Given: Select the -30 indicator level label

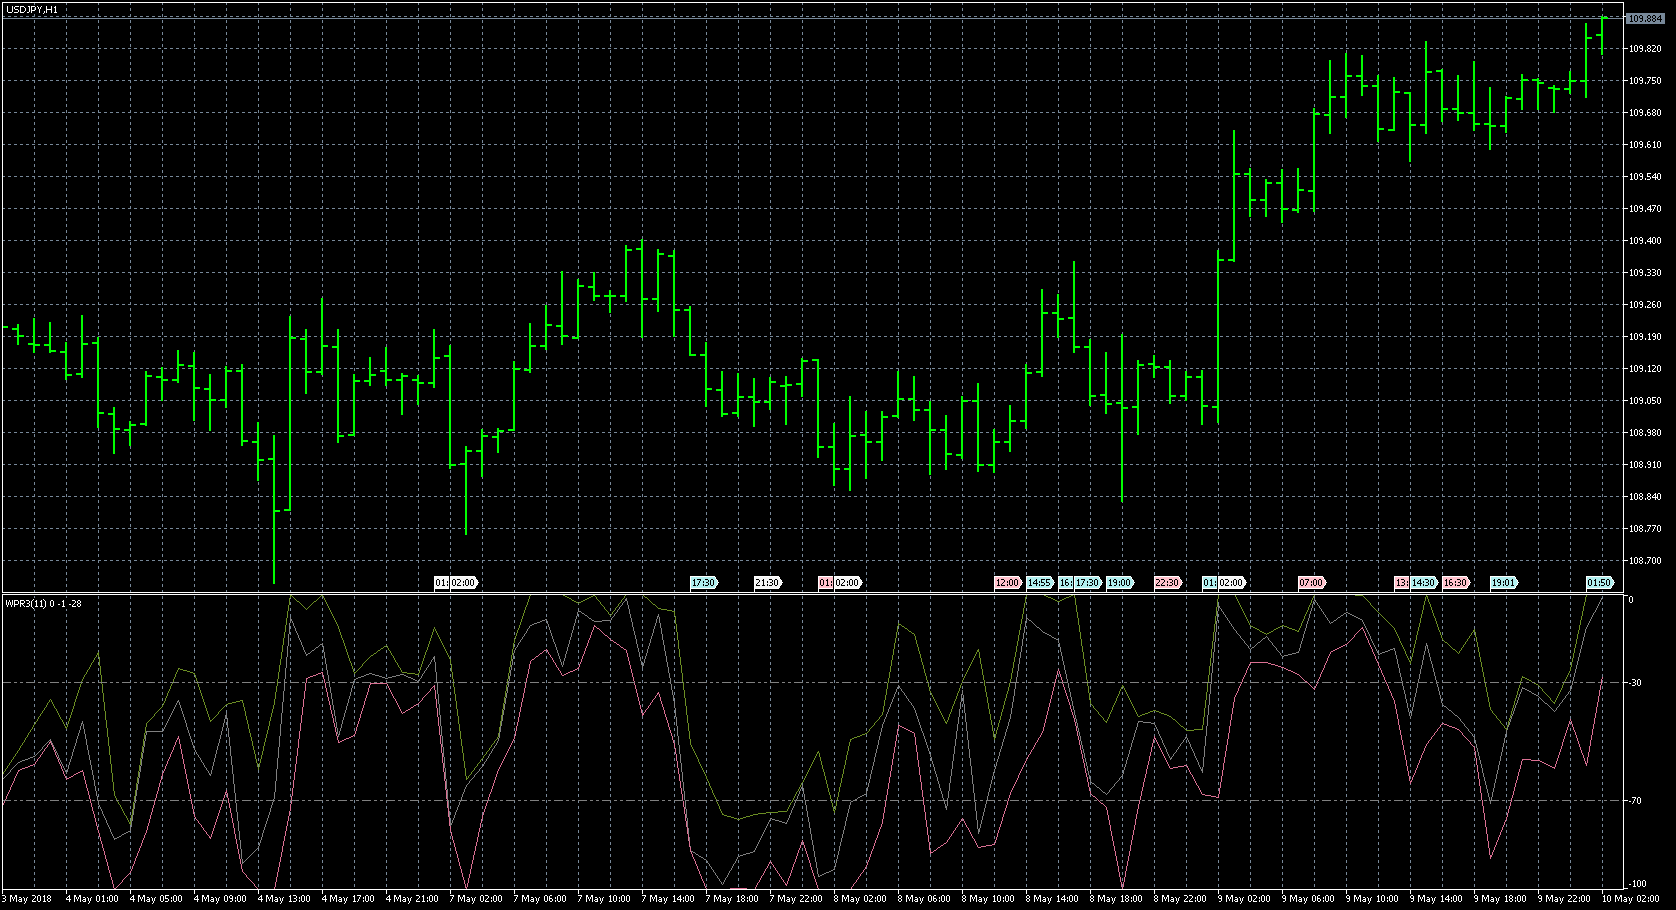Looking at the screenshot, I should [1635, 683].
